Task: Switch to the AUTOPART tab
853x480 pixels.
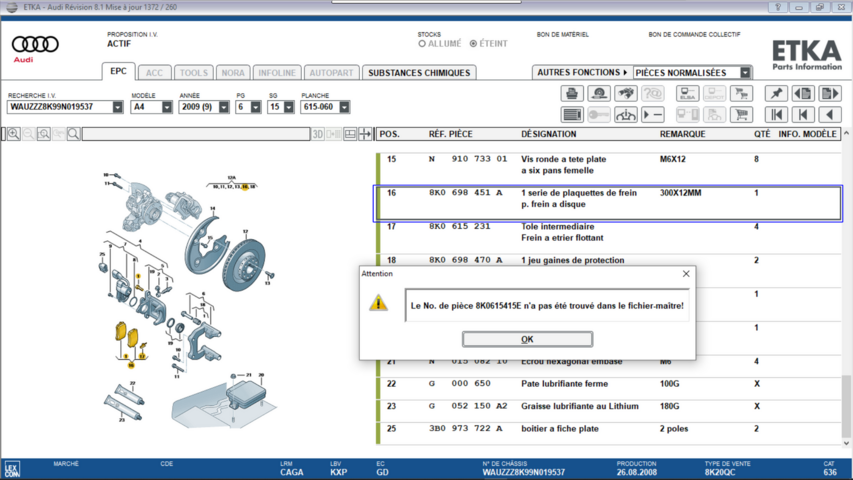Action: (331, 73)
